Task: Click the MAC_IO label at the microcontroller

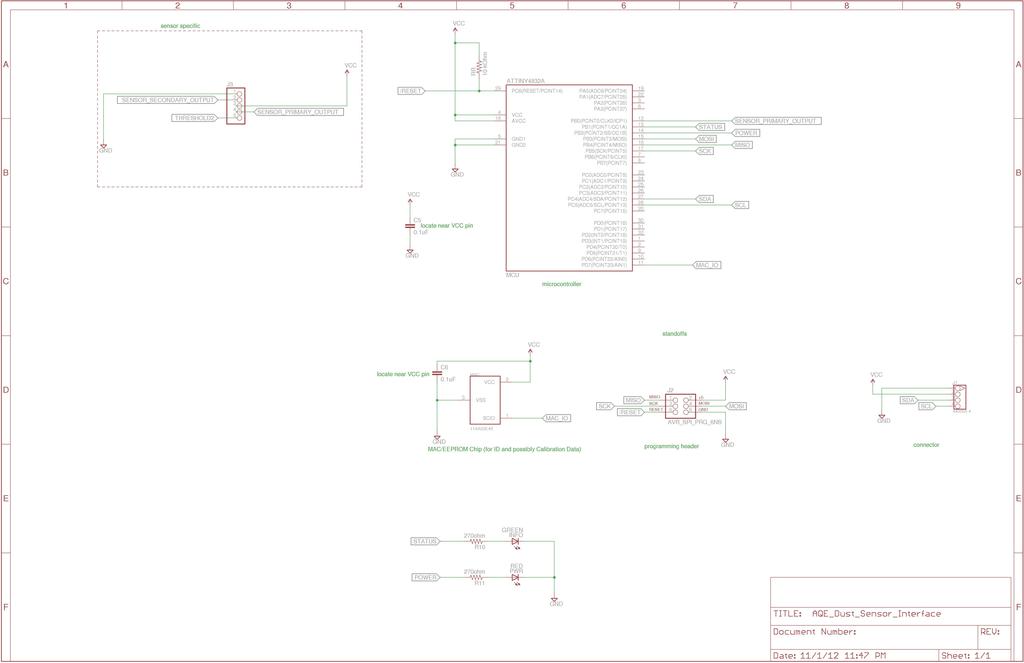Action: [x=707, y=265]
